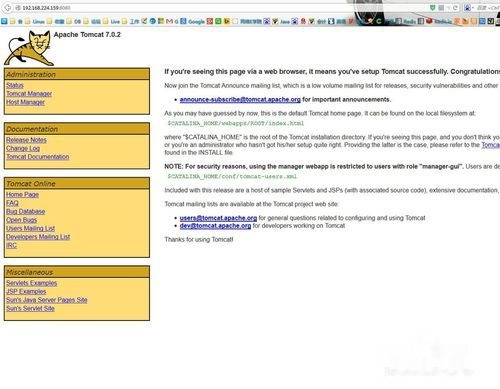Open Sun's Servlet Site link
The width and height of the screenshot is (500, 389).
[x=30, y=308]
